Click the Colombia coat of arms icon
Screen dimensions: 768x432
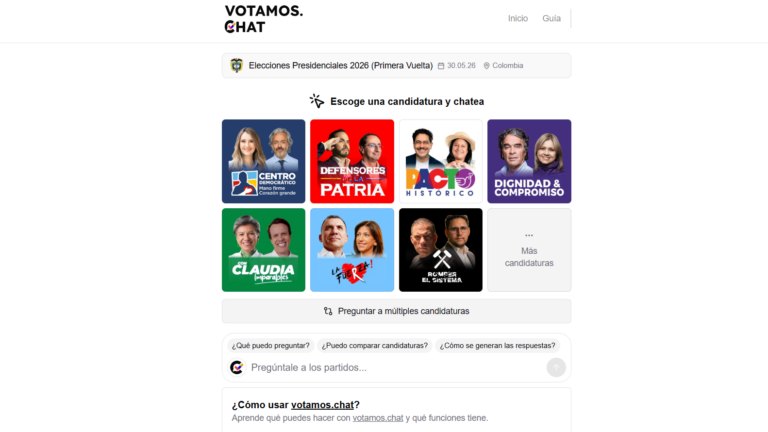[237, 66]
